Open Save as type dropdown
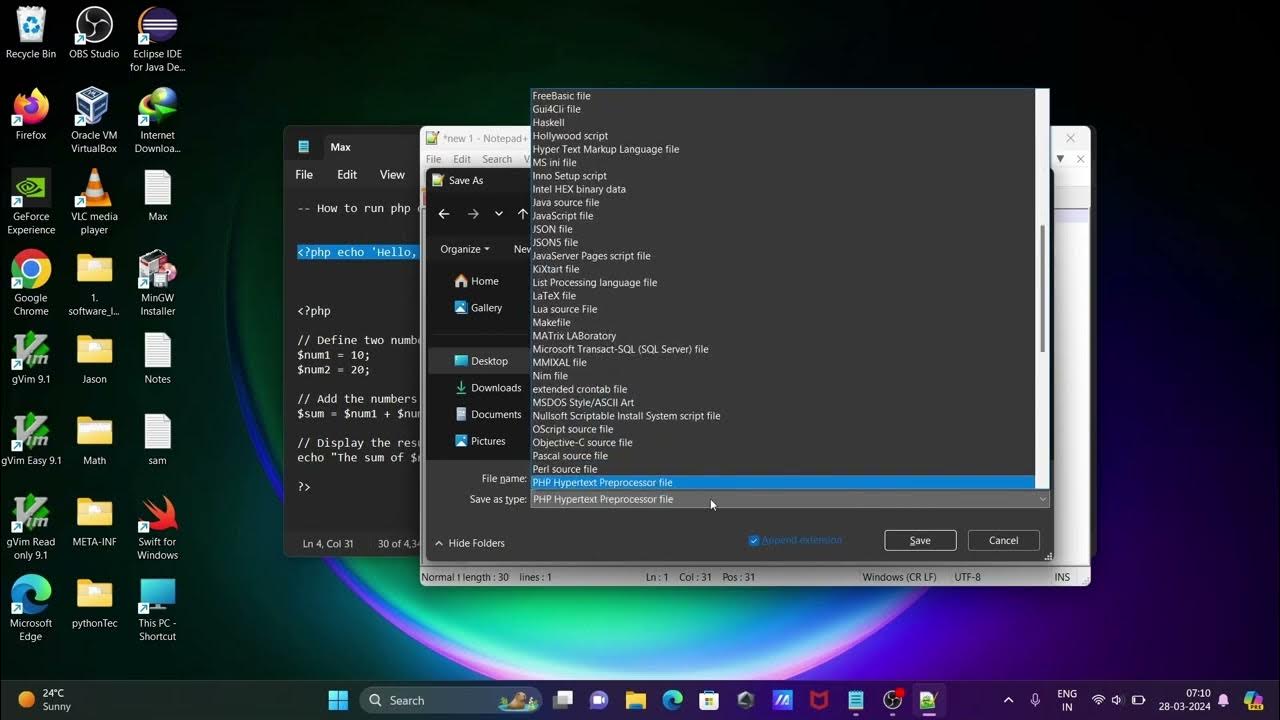 coord(790,499)
